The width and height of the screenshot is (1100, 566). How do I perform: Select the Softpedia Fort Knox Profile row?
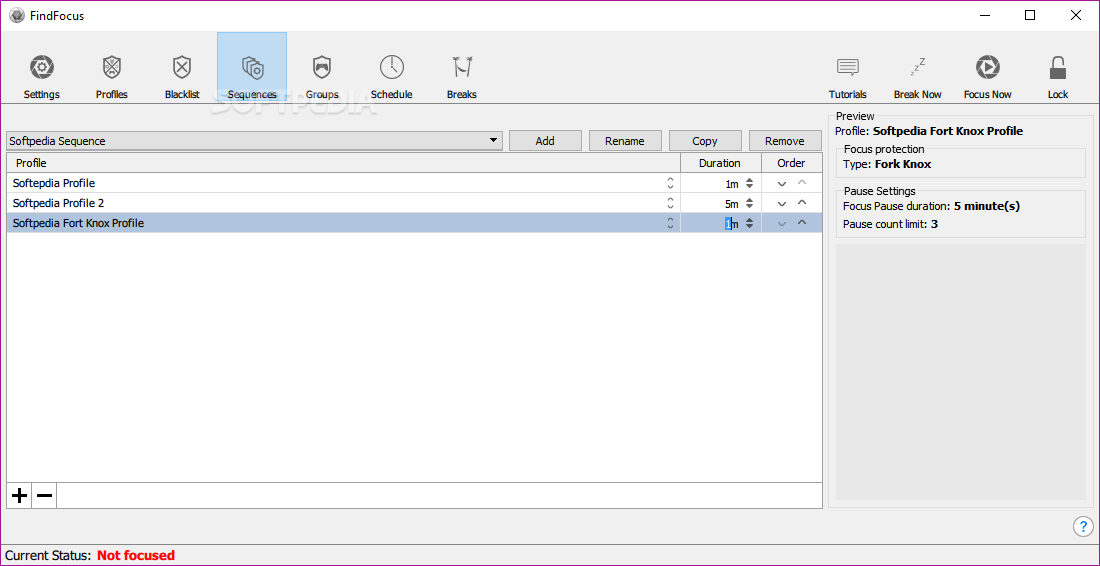414,224
